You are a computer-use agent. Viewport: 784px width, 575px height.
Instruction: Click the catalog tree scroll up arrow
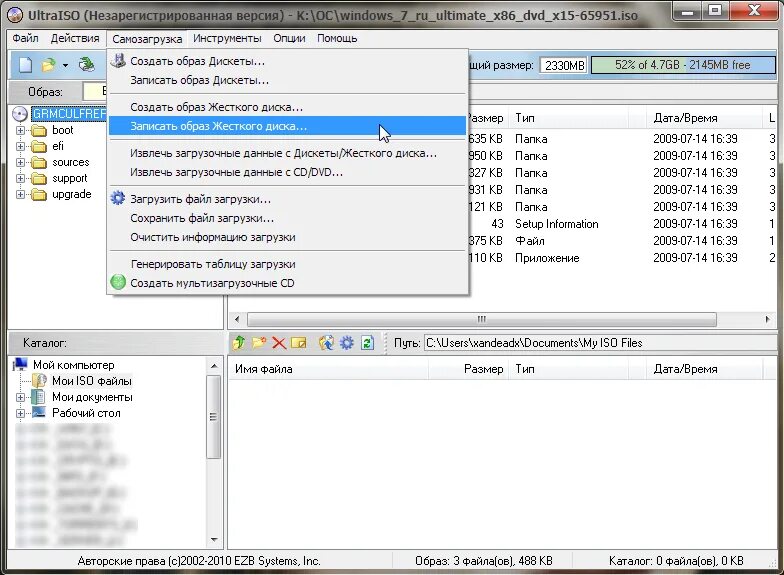(214, 366)
